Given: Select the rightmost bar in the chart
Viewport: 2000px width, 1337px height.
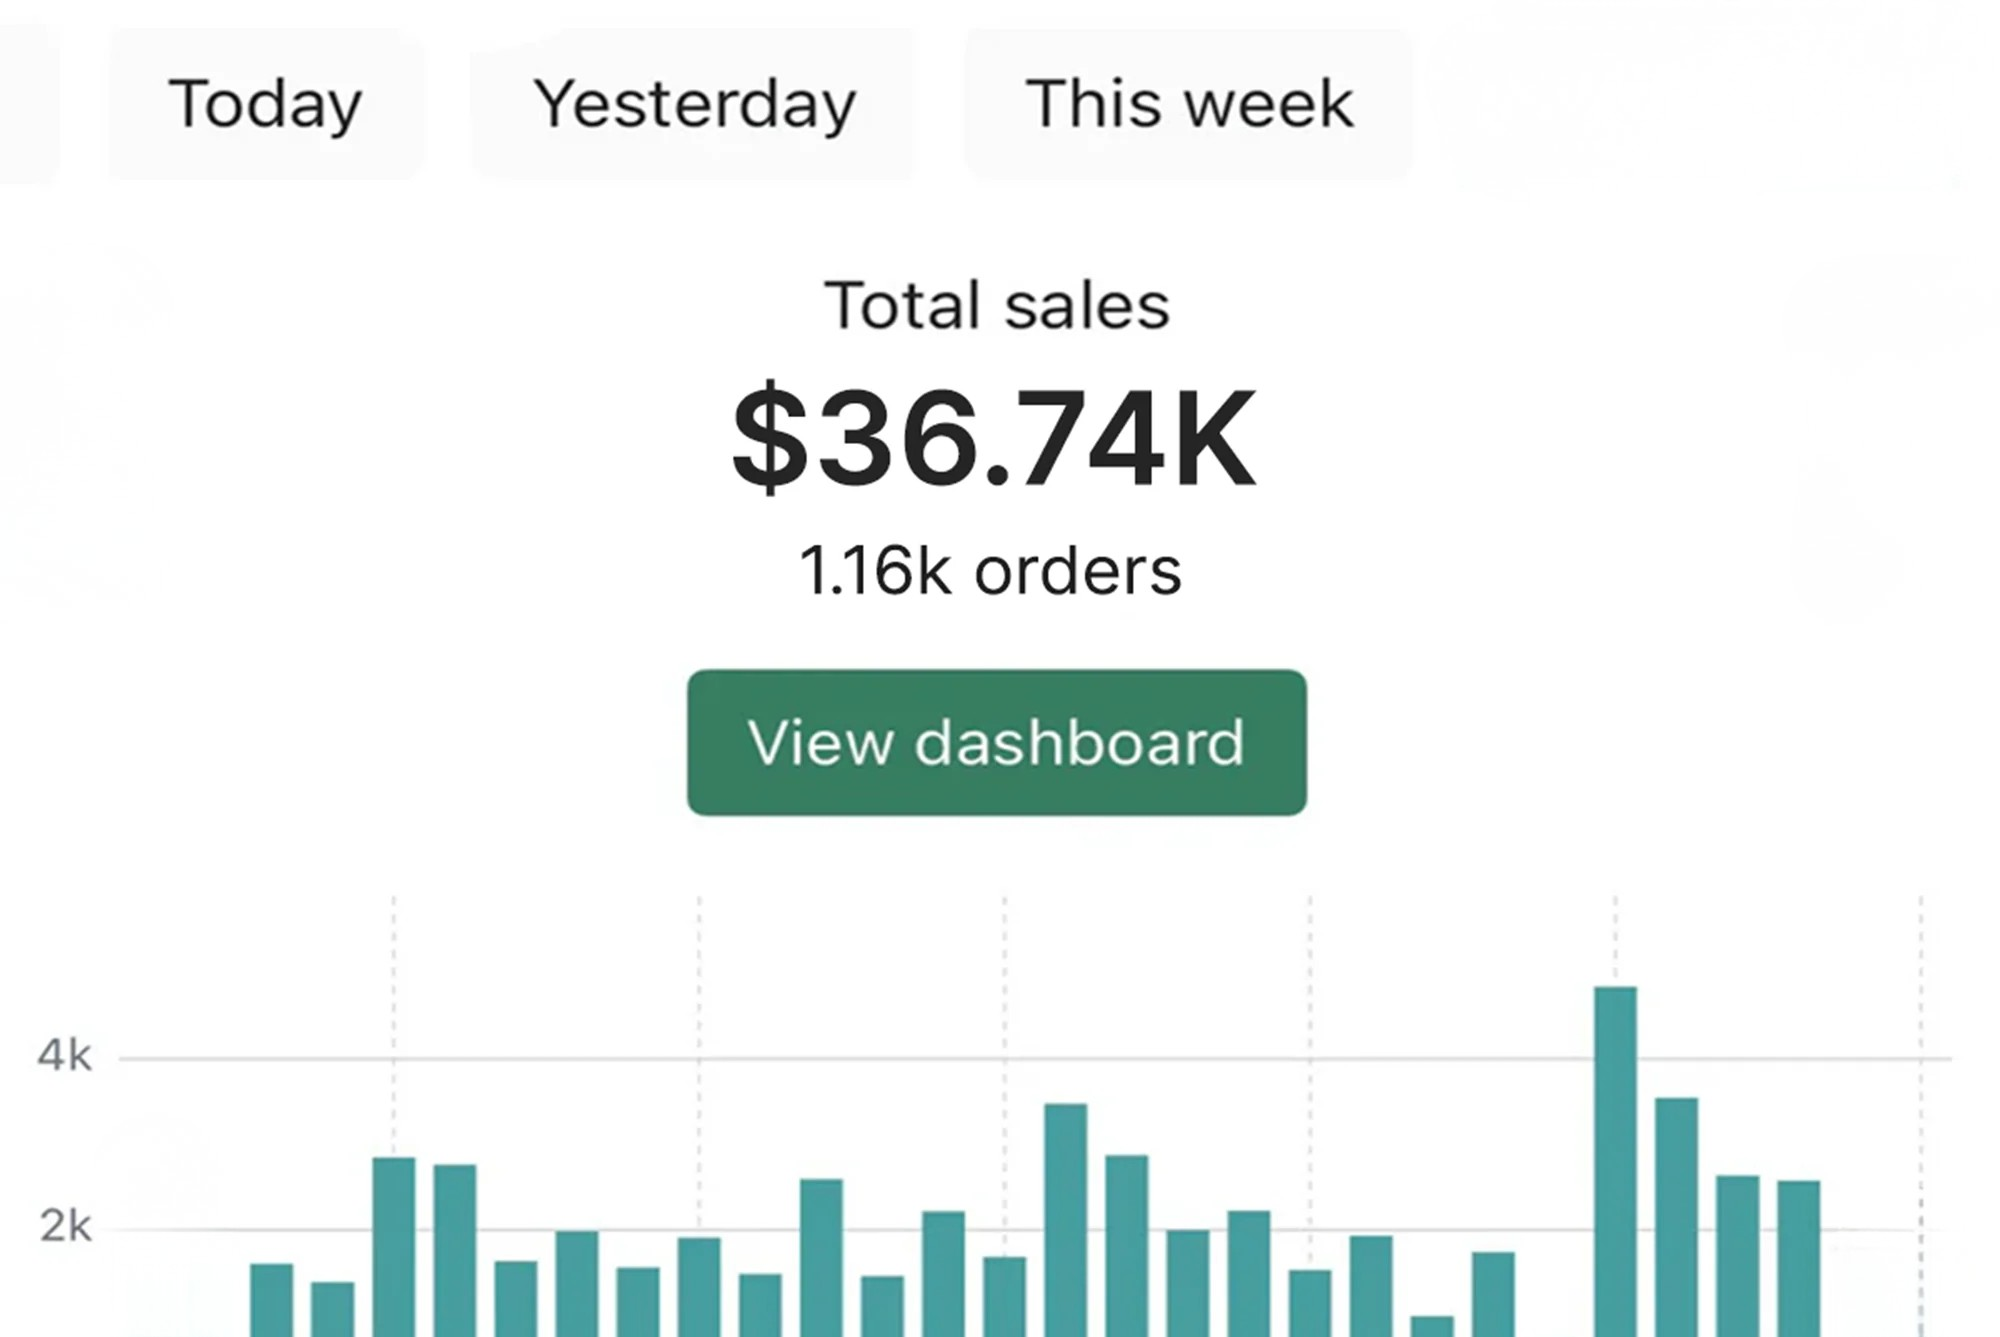Looking at the screenshot, I should coord(1798,1258).
